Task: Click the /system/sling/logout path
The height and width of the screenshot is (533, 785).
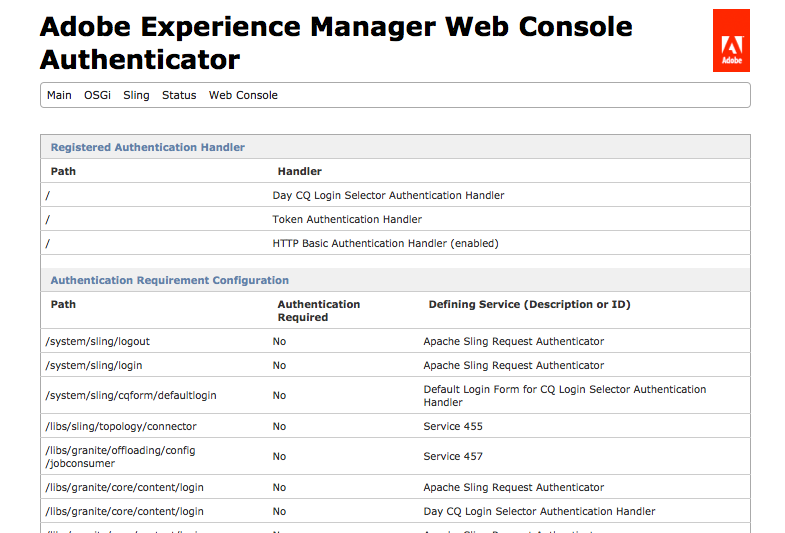Action: click(98, 341)
